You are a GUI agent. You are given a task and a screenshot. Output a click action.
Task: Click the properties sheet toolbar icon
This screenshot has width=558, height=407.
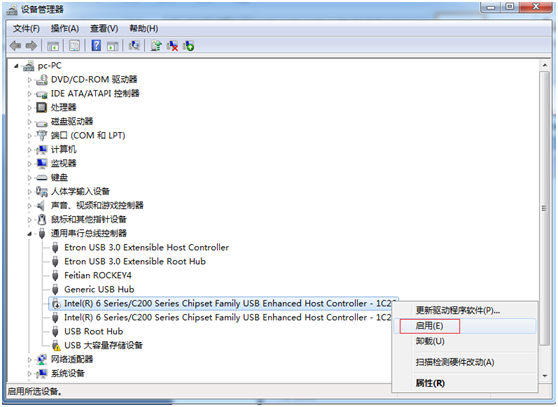tap(74, 46)
